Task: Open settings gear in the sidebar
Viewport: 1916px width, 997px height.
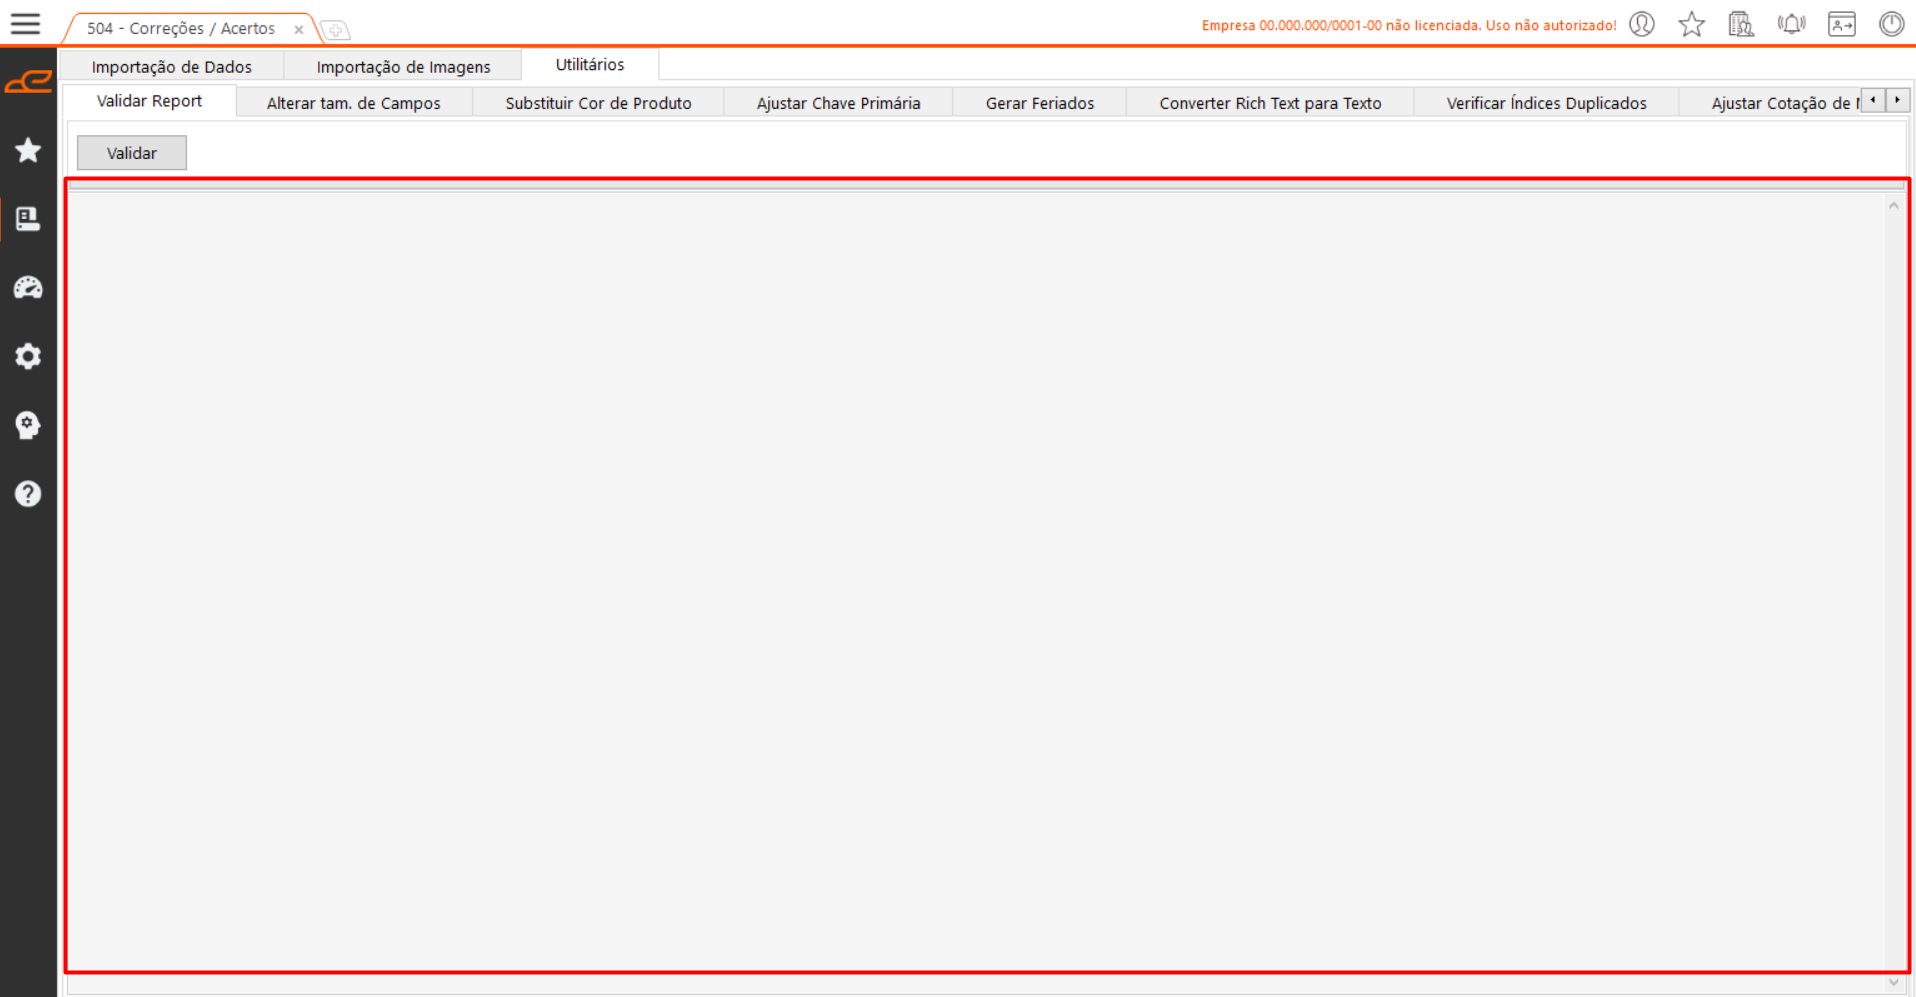Action: 28,356
